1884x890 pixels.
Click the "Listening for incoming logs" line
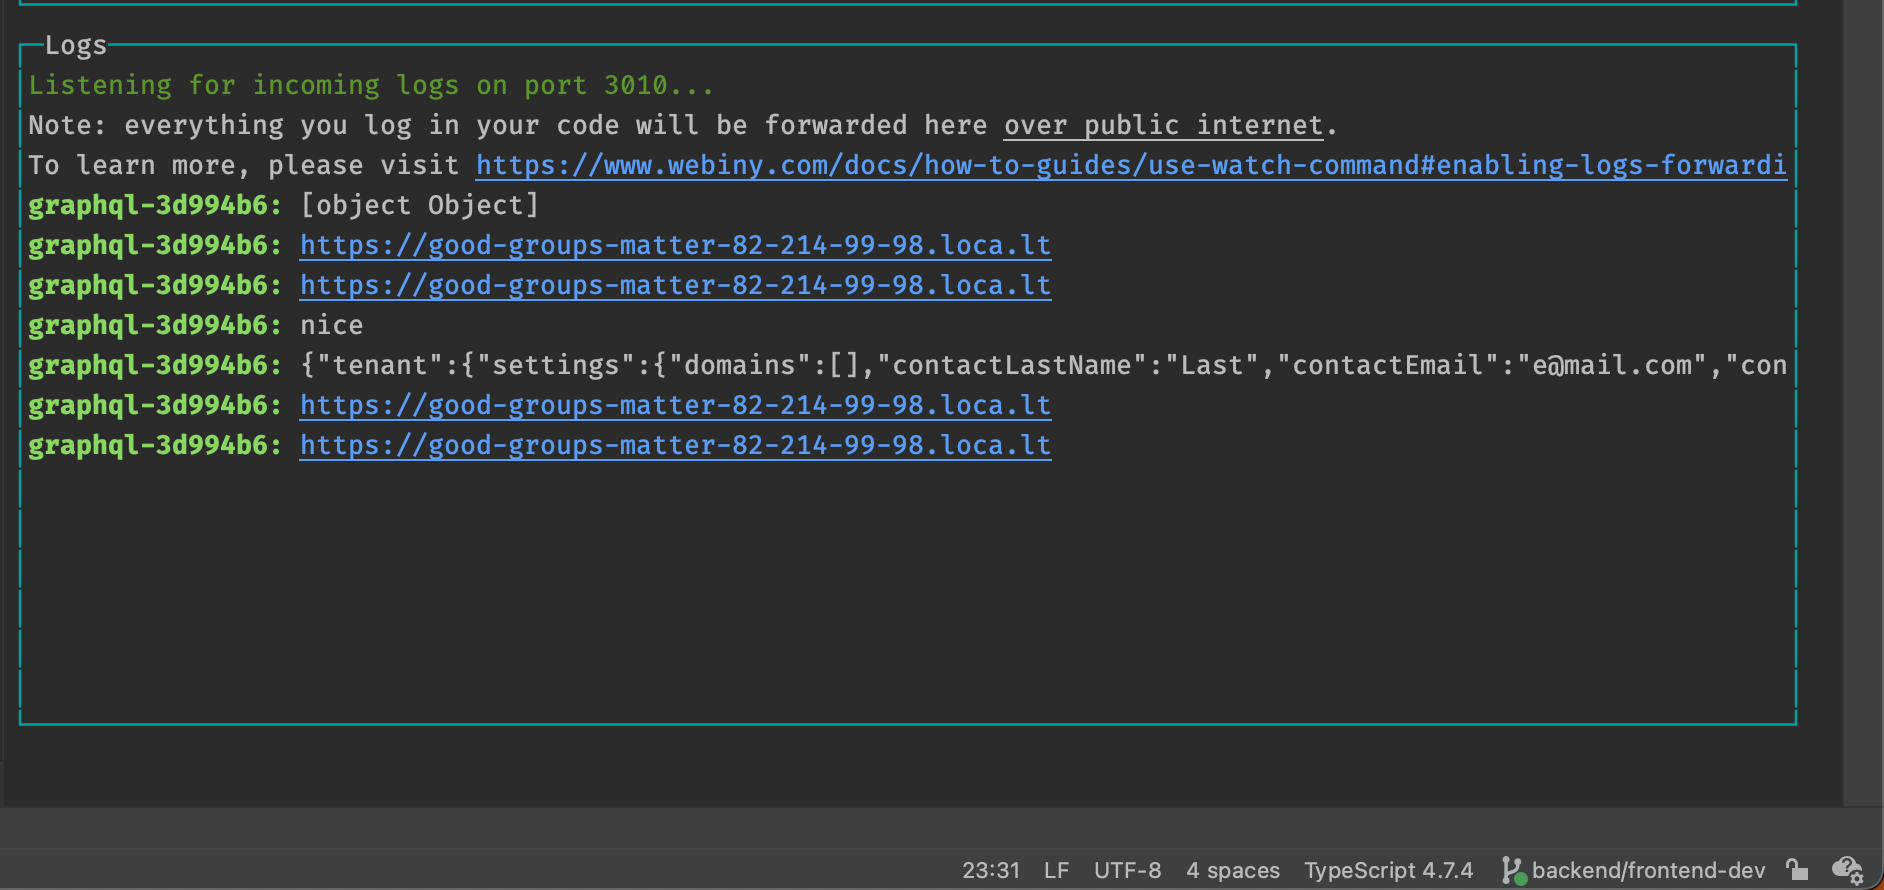coord(370,85)
